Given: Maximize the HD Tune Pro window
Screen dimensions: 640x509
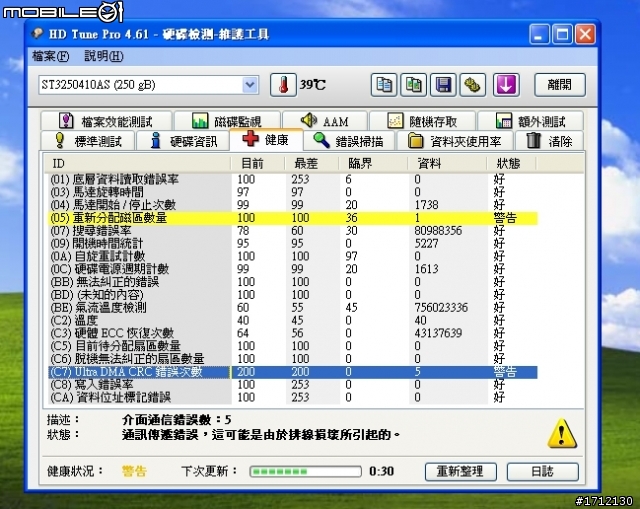Looking at the screenshot, I should point(562,34).
